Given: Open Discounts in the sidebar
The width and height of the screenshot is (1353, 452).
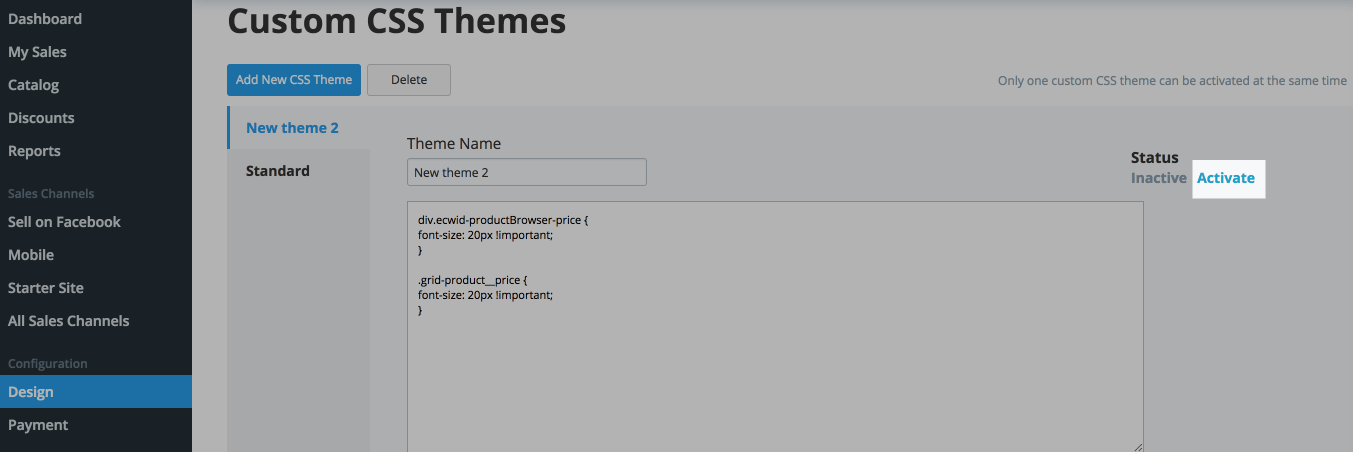Looking at the screenshot, I should 41,118.
